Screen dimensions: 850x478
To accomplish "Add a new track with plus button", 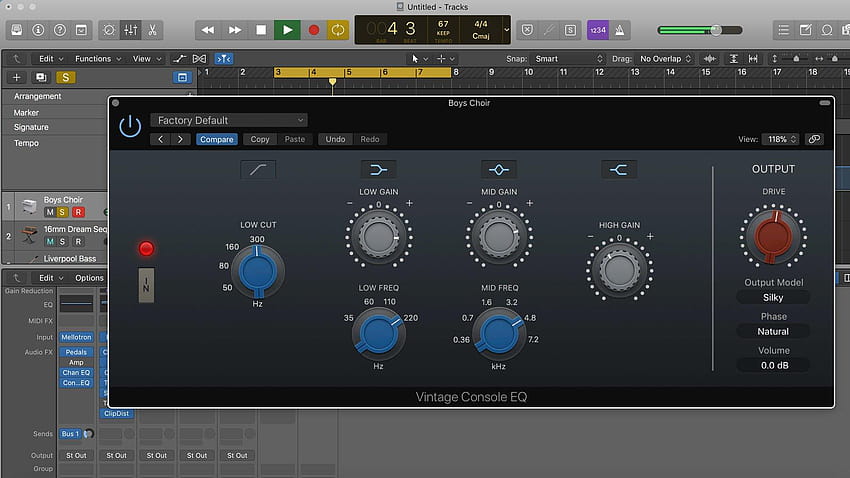I will click(16, 77).
